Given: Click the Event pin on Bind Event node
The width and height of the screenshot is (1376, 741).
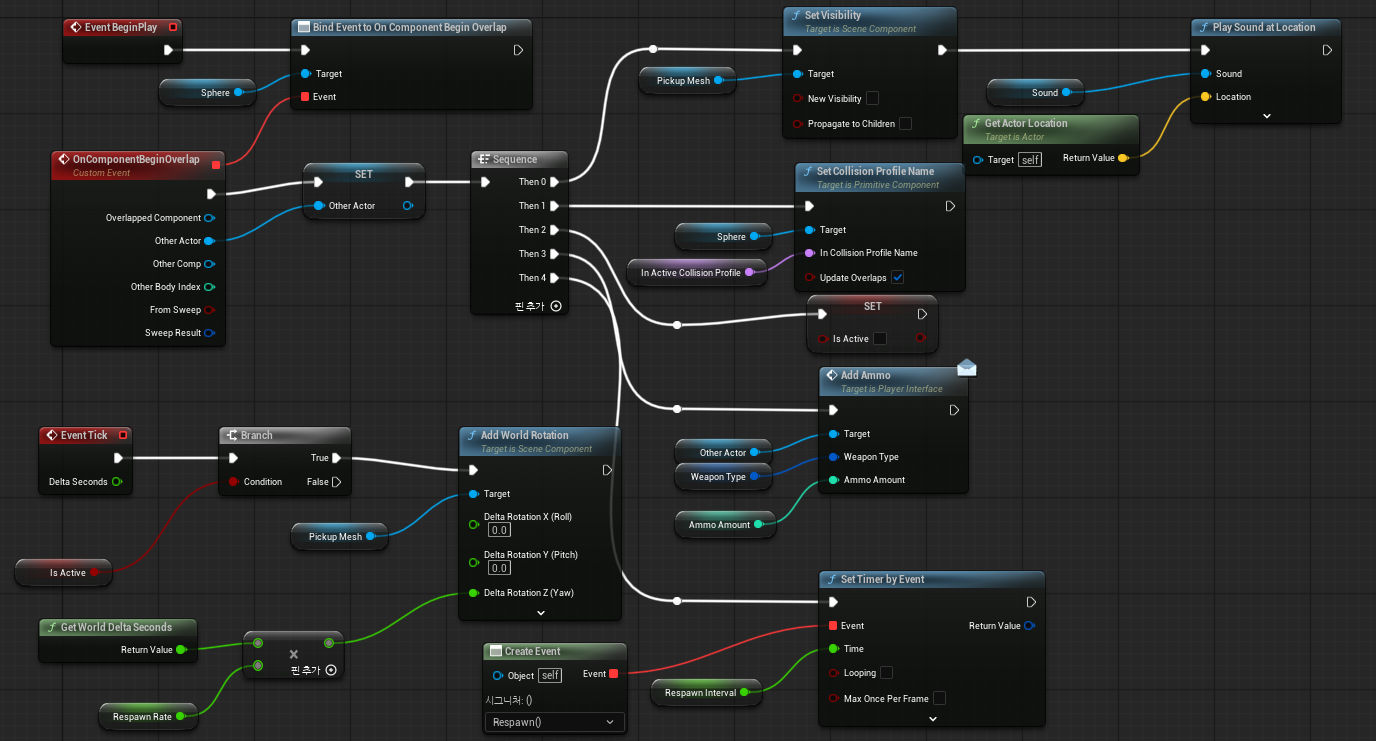Looking at the screenshot, I should tap(305, 97).
